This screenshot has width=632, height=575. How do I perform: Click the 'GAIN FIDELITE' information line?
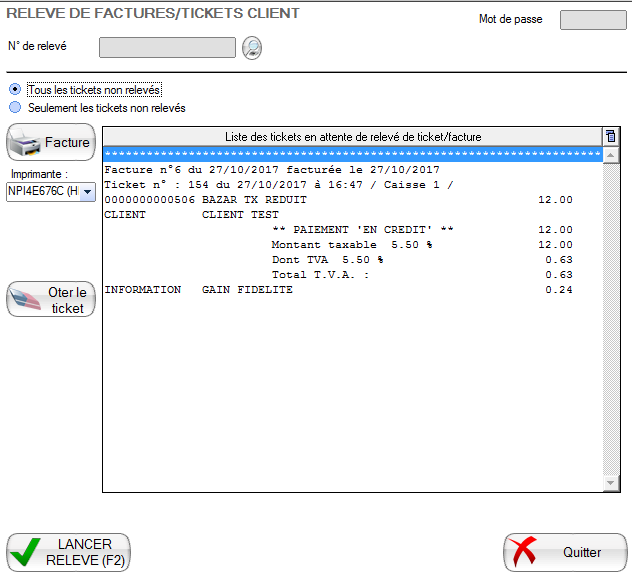tap(250, 290)
